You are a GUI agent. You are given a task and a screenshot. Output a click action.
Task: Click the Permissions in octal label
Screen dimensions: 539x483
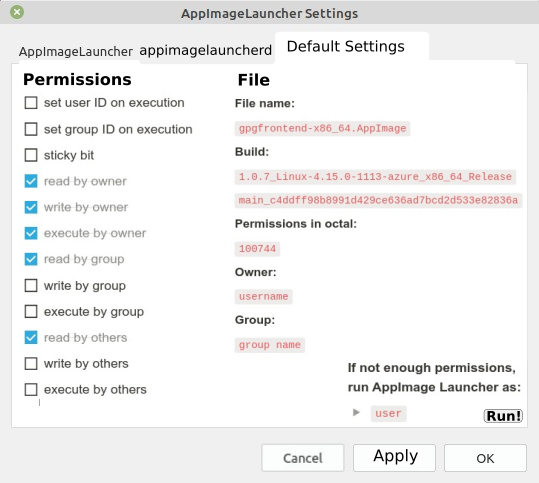296,224
